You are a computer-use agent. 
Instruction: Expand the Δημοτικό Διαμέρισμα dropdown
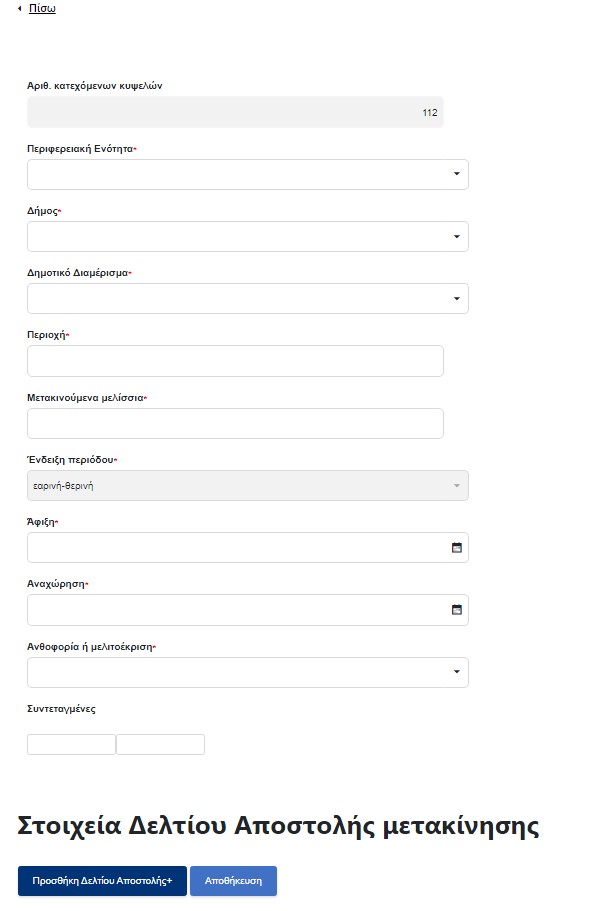(x=247, y=299)
